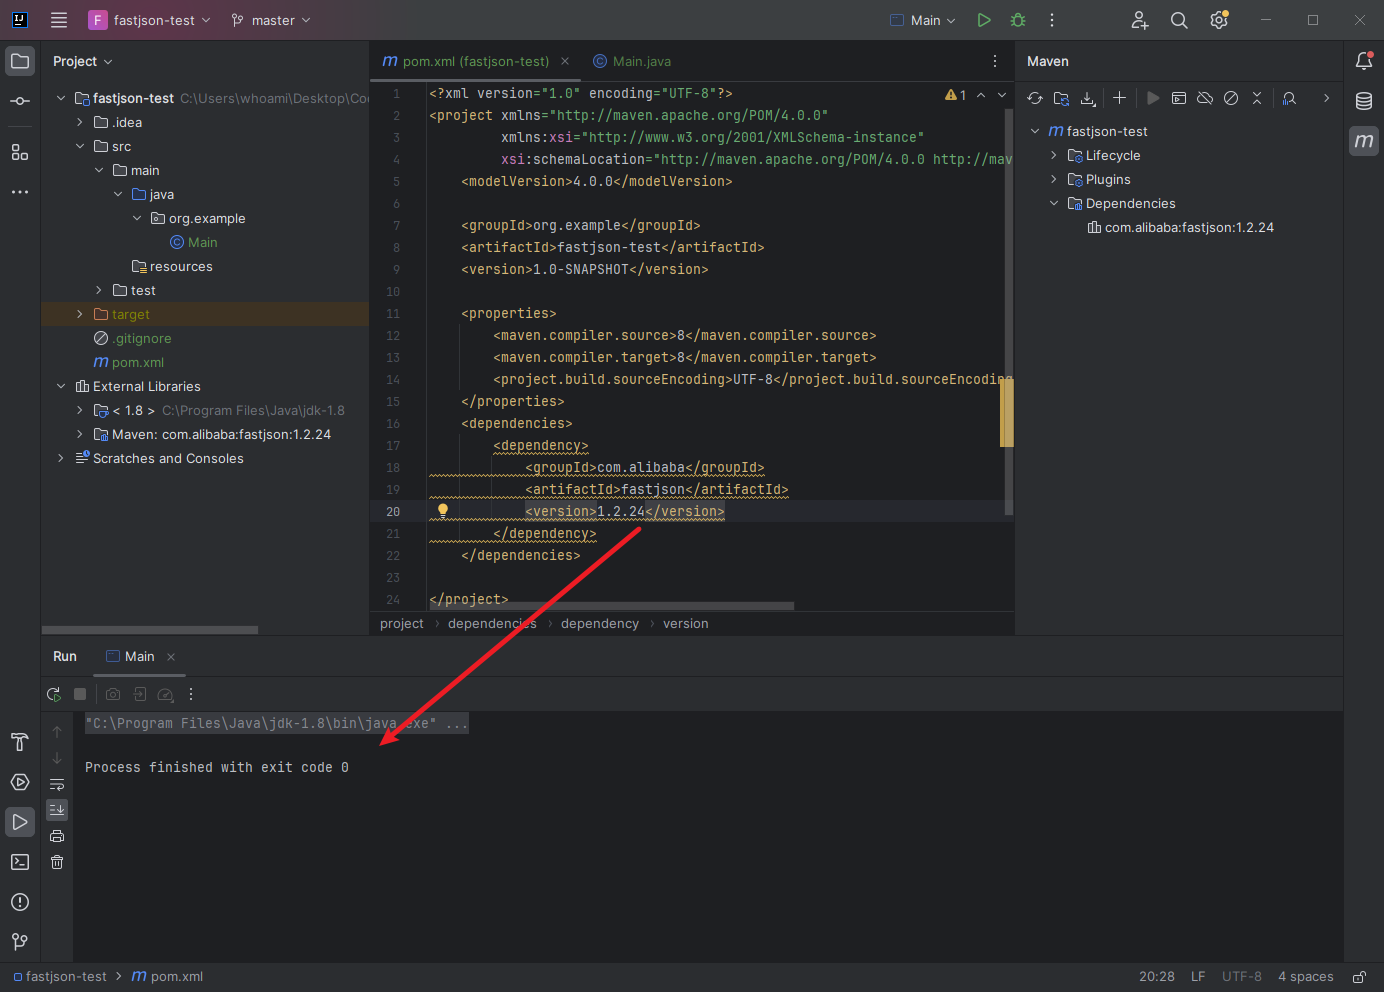Screen dimensions: 1384x992
Task: Open more options in Run toolbar
Action: [191, 694]
